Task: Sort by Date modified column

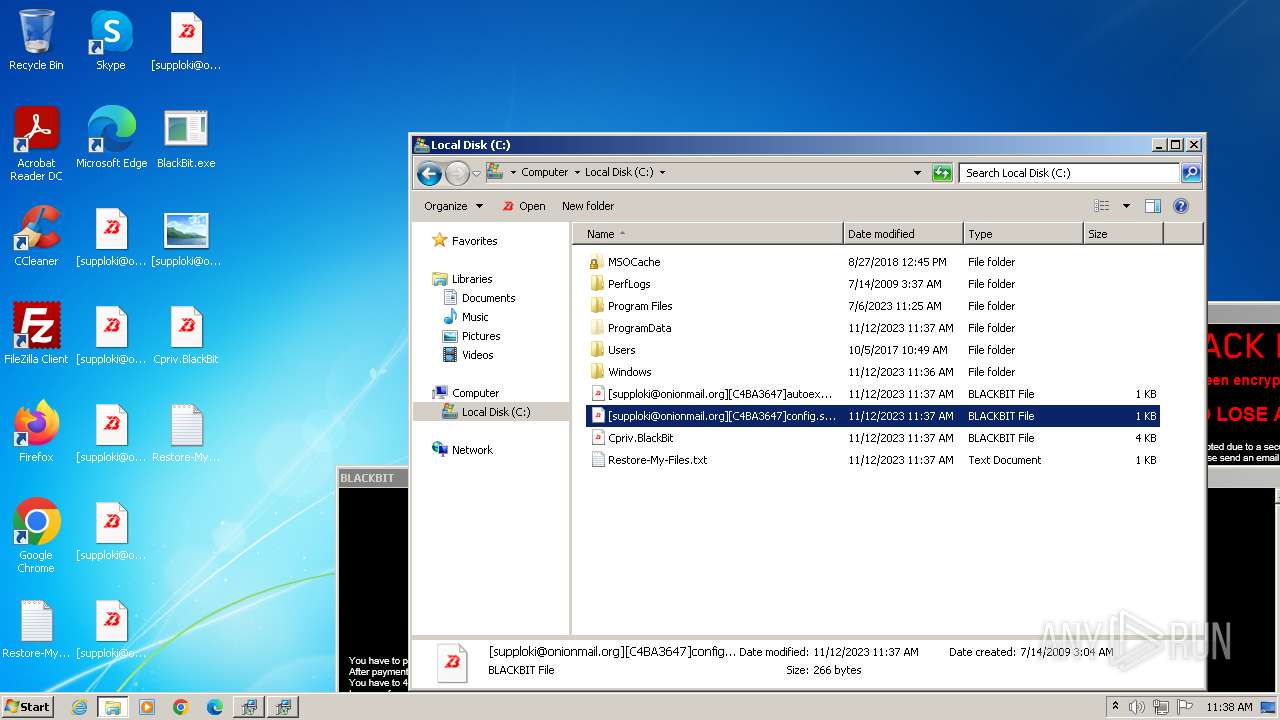Action: (903, 234)
